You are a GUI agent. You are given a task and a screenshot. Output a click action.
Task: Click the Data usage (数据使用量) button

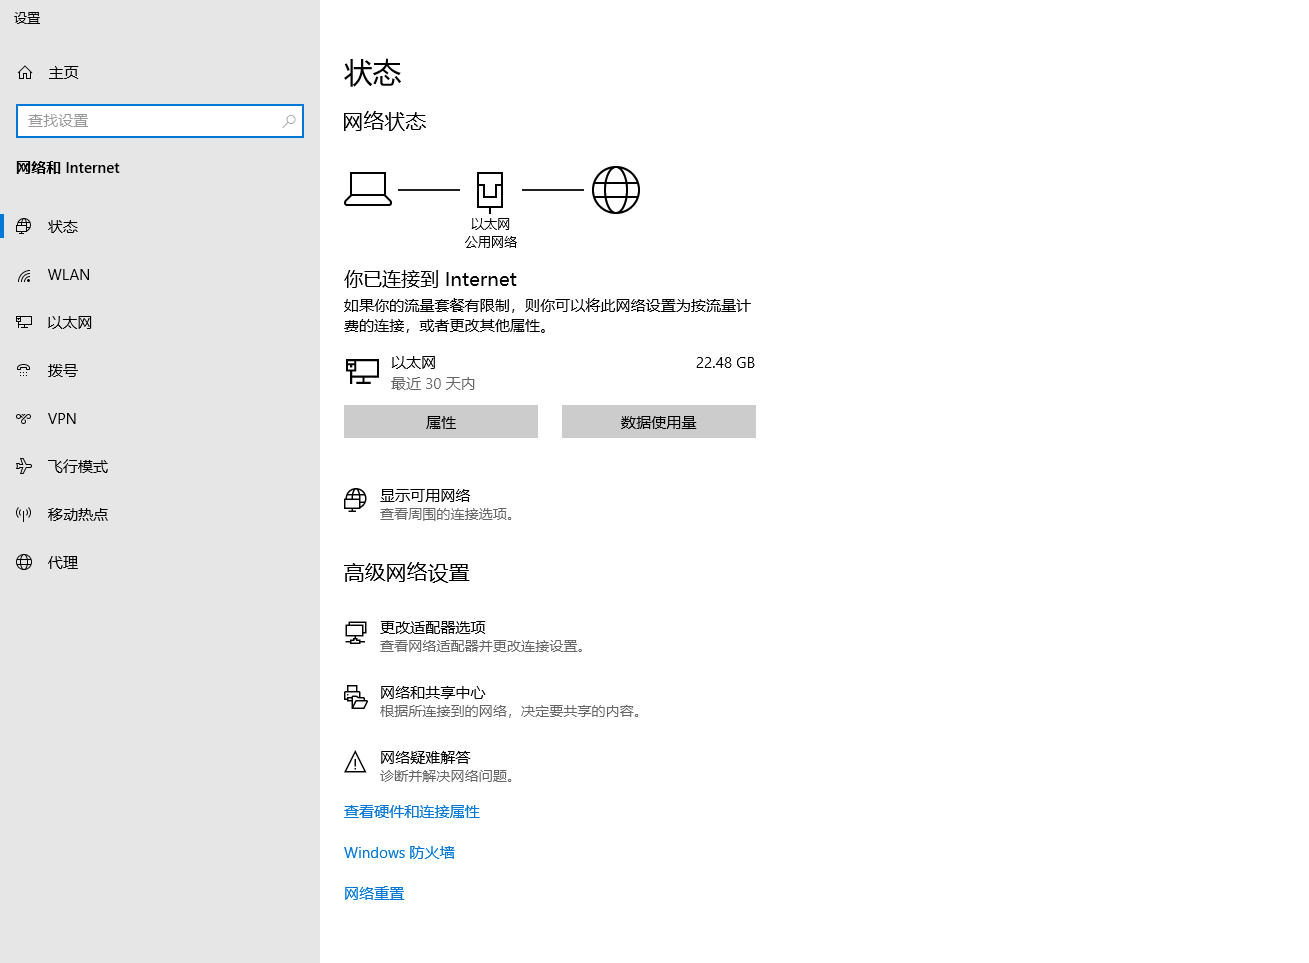(x=658, y=422)
